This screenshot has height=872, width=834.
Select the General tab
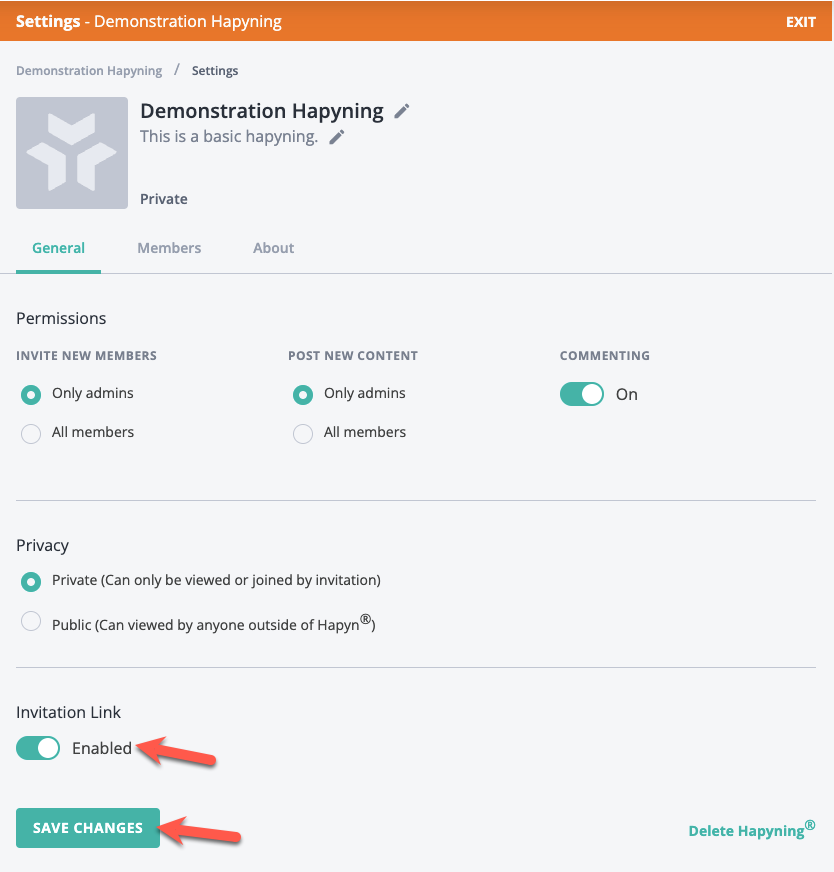click(x=58, y=248)
